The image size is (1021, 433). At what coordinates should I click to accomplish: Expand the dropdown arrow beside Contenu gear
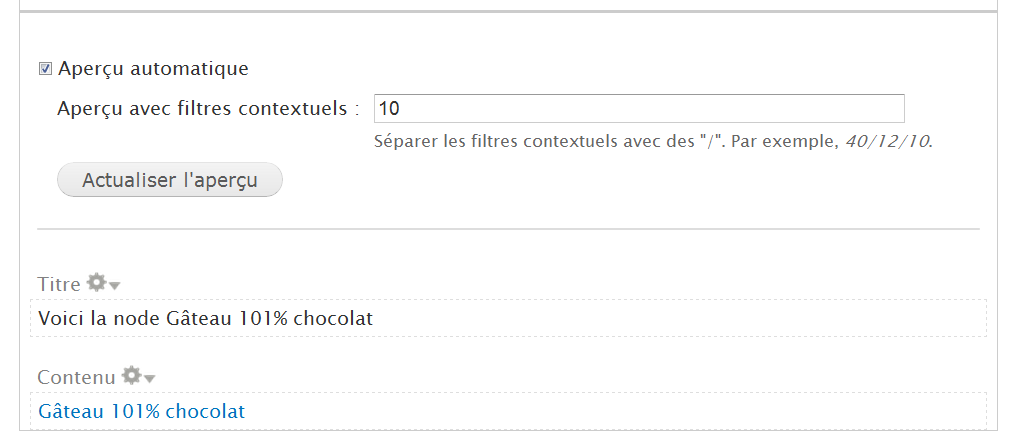tap(150, 378)
